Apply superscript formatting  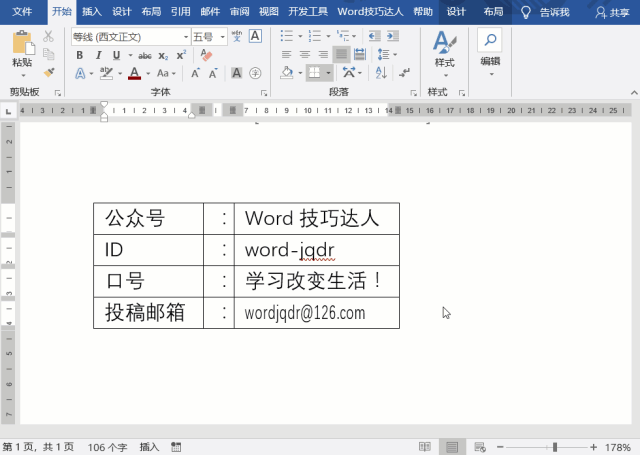pos(181,55)
